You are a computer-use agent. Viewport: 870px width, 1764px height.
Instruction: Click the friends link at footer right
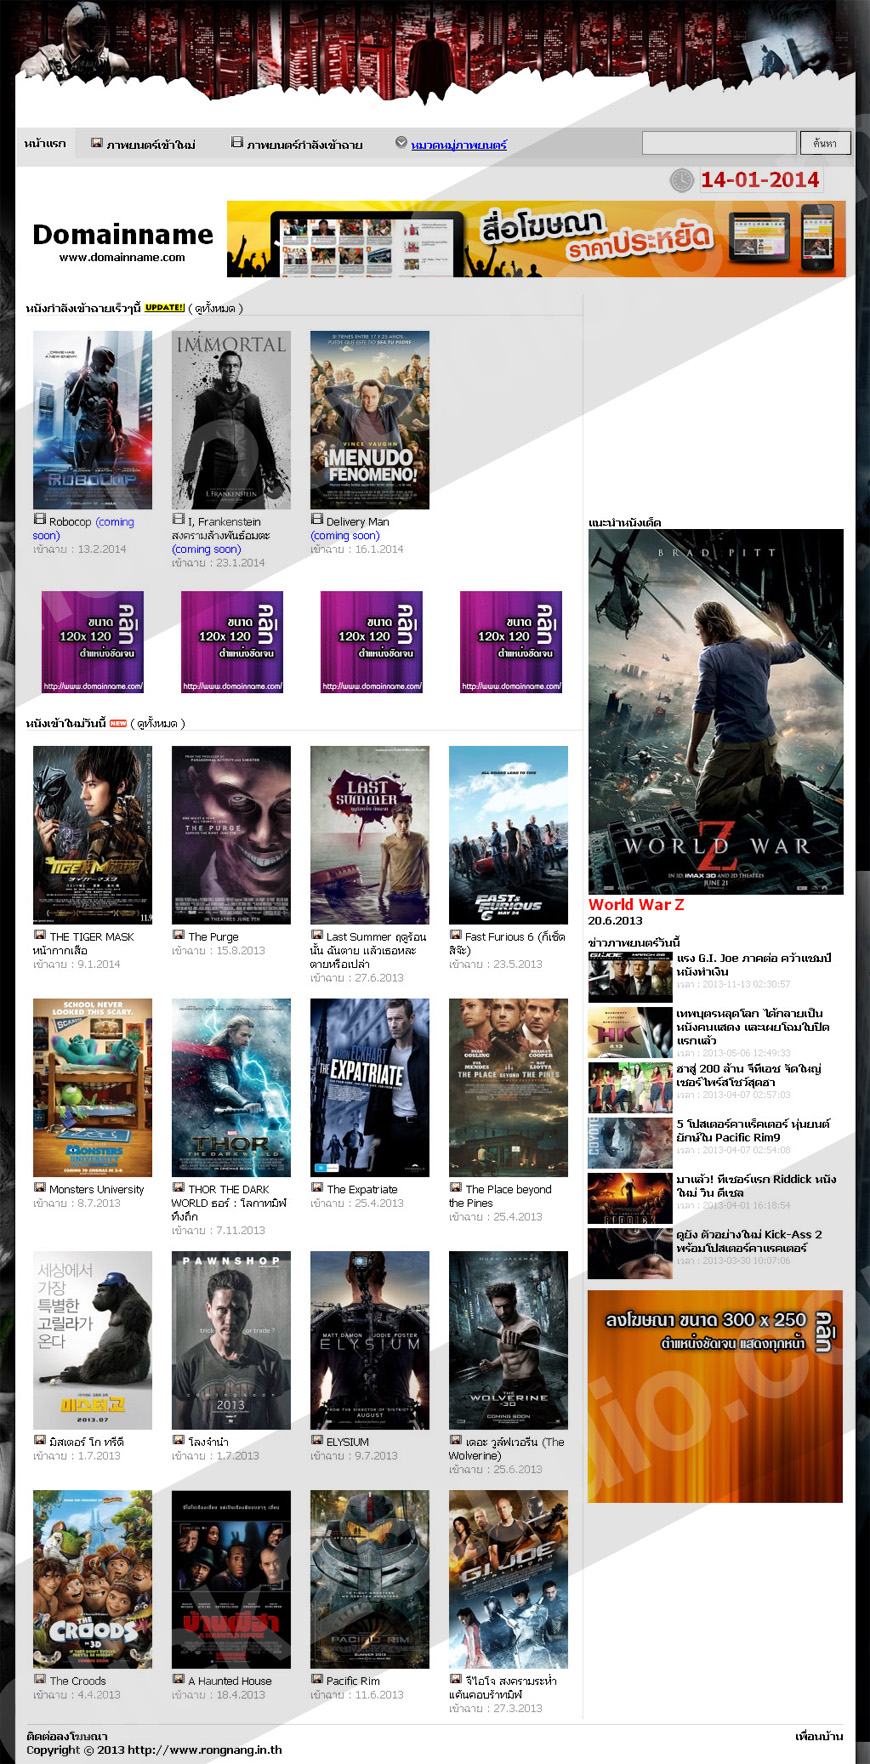point(819,1736)
